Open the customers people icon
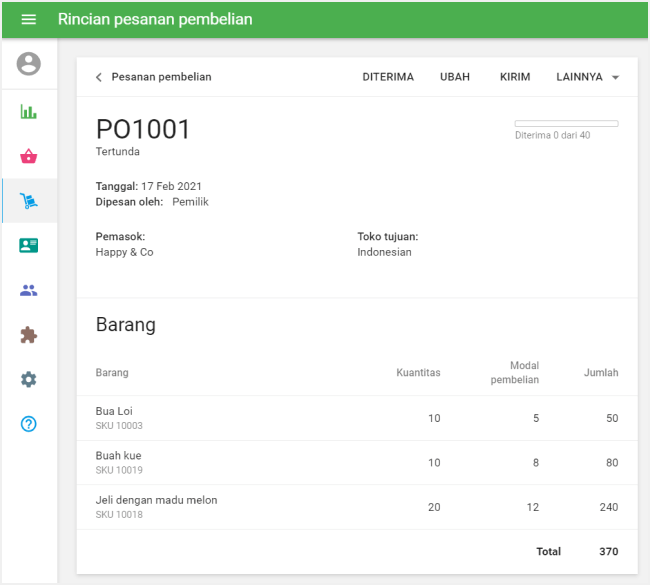The width and height of the screenshot is (650, 585). pyautogui.click(x=29, y=291)
